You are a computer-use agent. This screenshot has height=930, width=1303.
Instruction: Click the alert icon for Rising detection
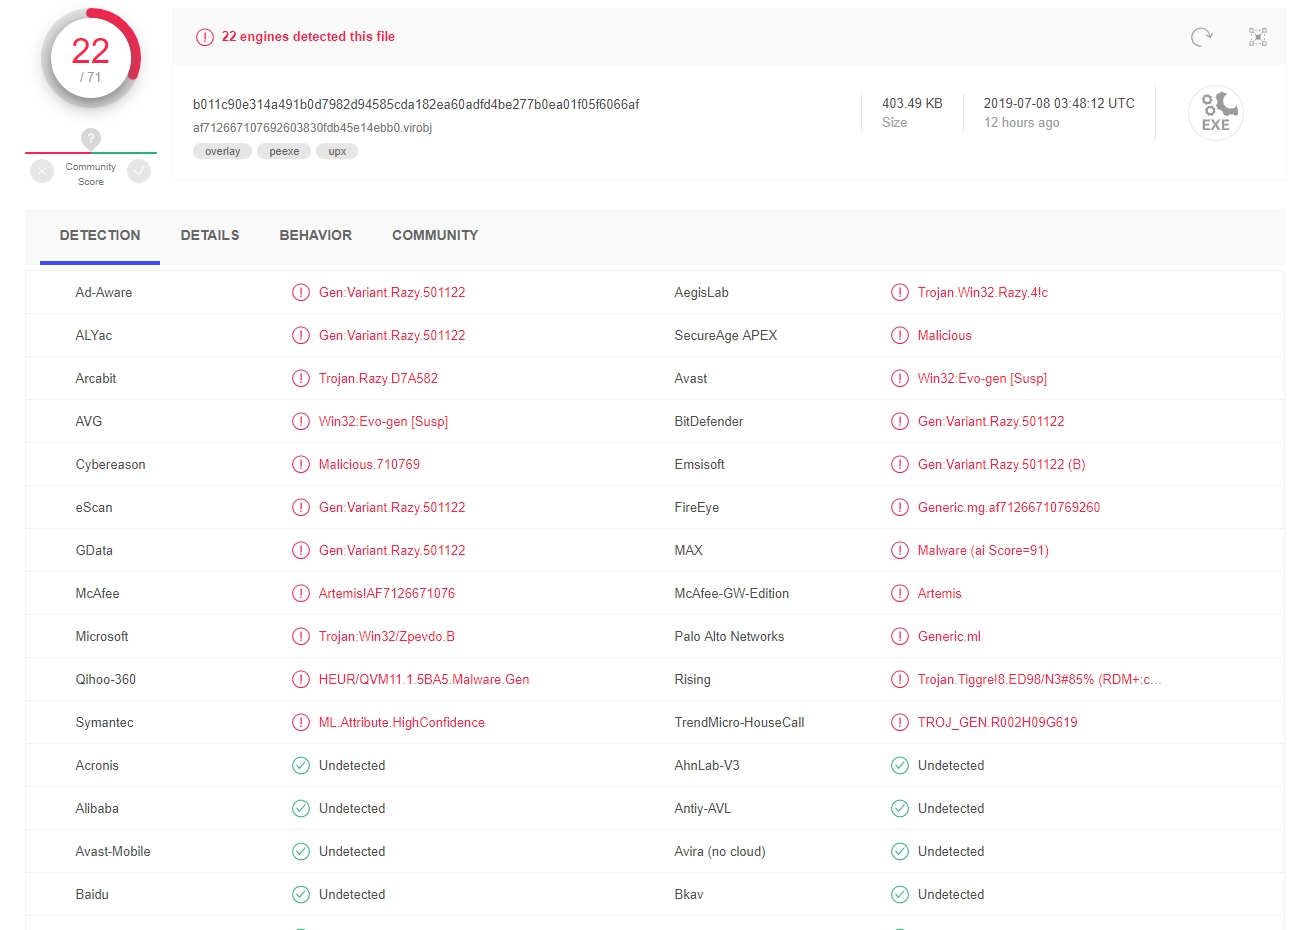coord(900,679)
